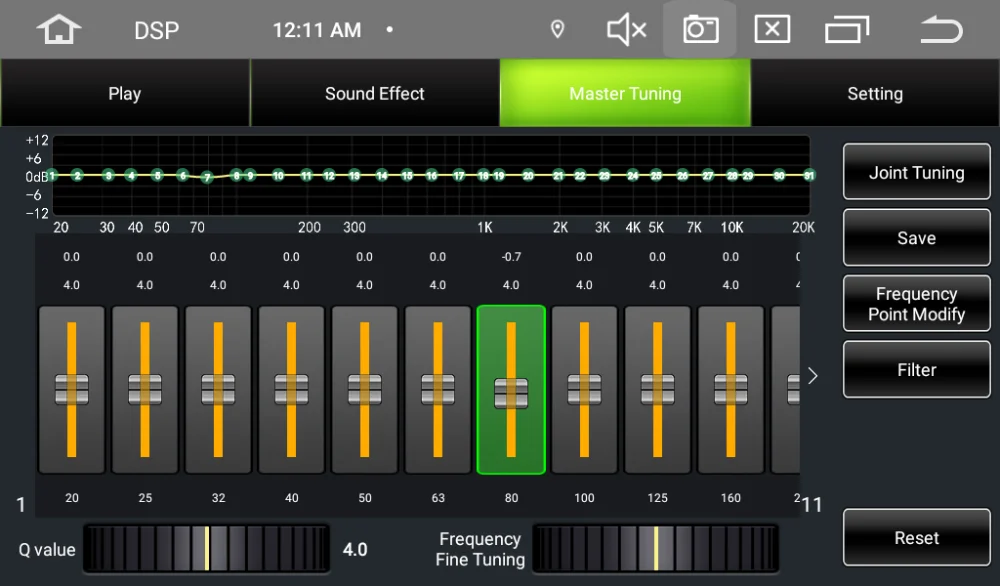The width and height of the screenshot is (1000, 586).
Task: Switch to the Play tab
Action: pyautogui.click(x=124, y=93)
